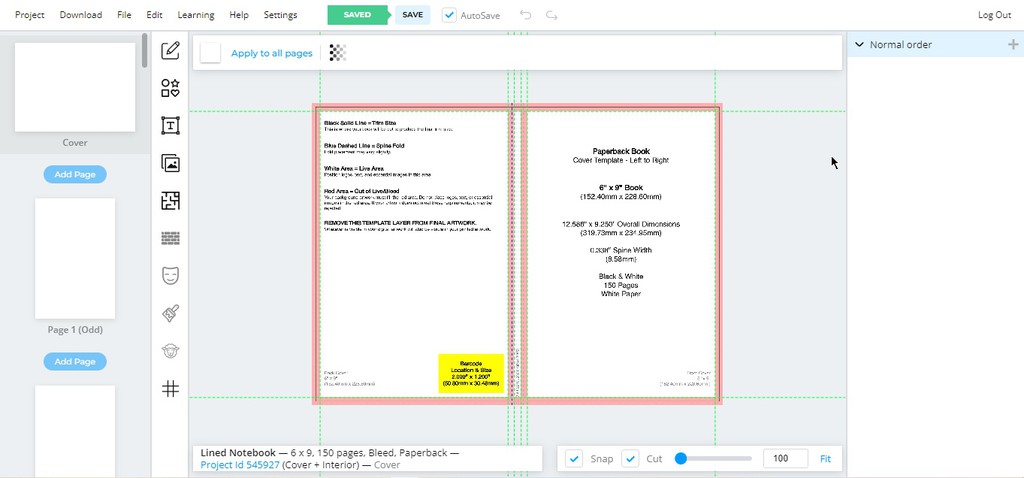Click the transparency checkerboard icon

tap(338, 53)
